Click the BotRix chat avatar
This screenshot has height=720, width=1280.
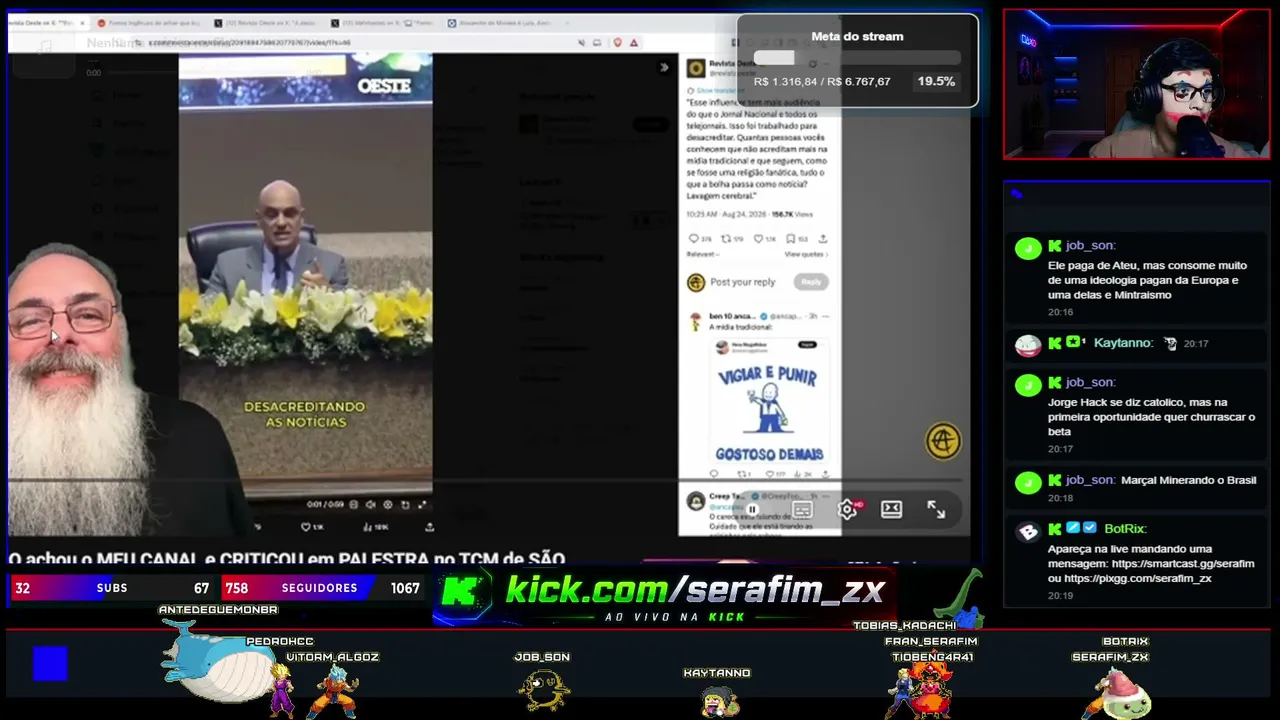tap(1028, 531)
